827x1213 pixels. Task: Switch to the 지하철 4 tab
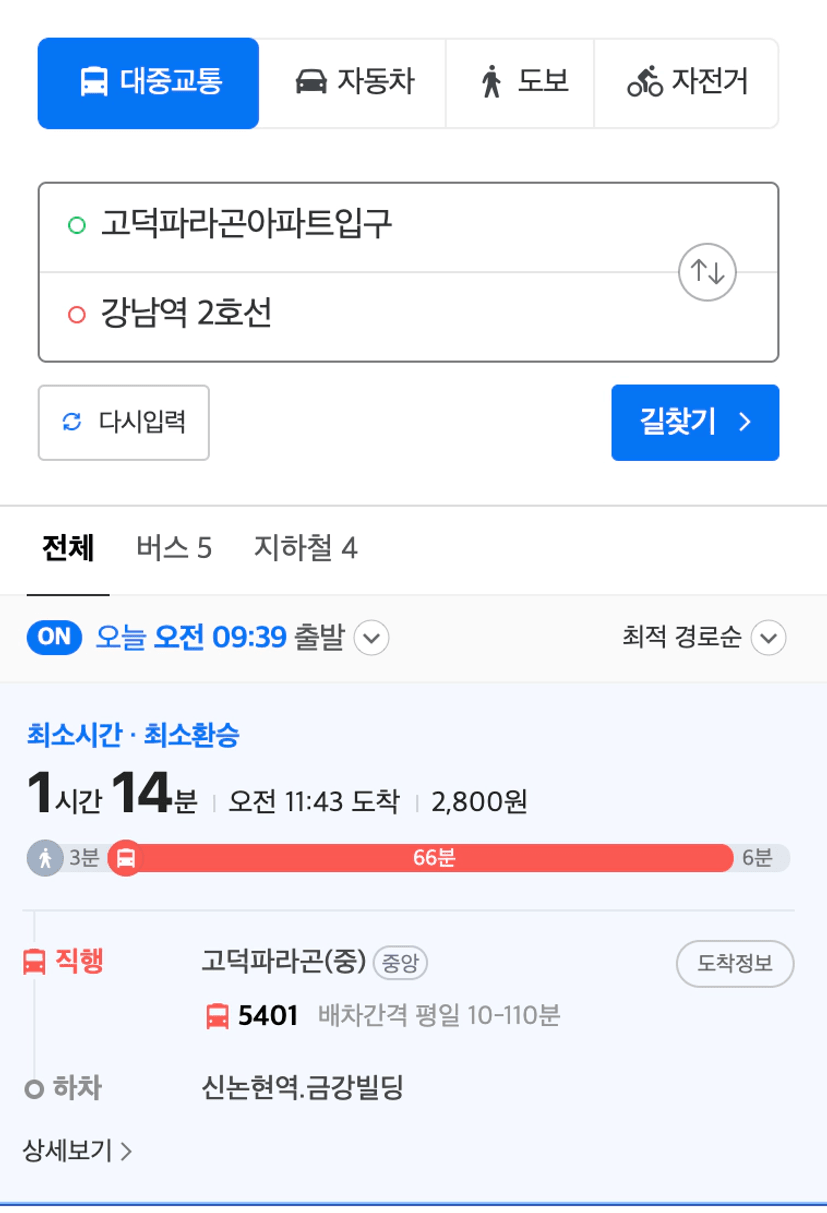305,548
